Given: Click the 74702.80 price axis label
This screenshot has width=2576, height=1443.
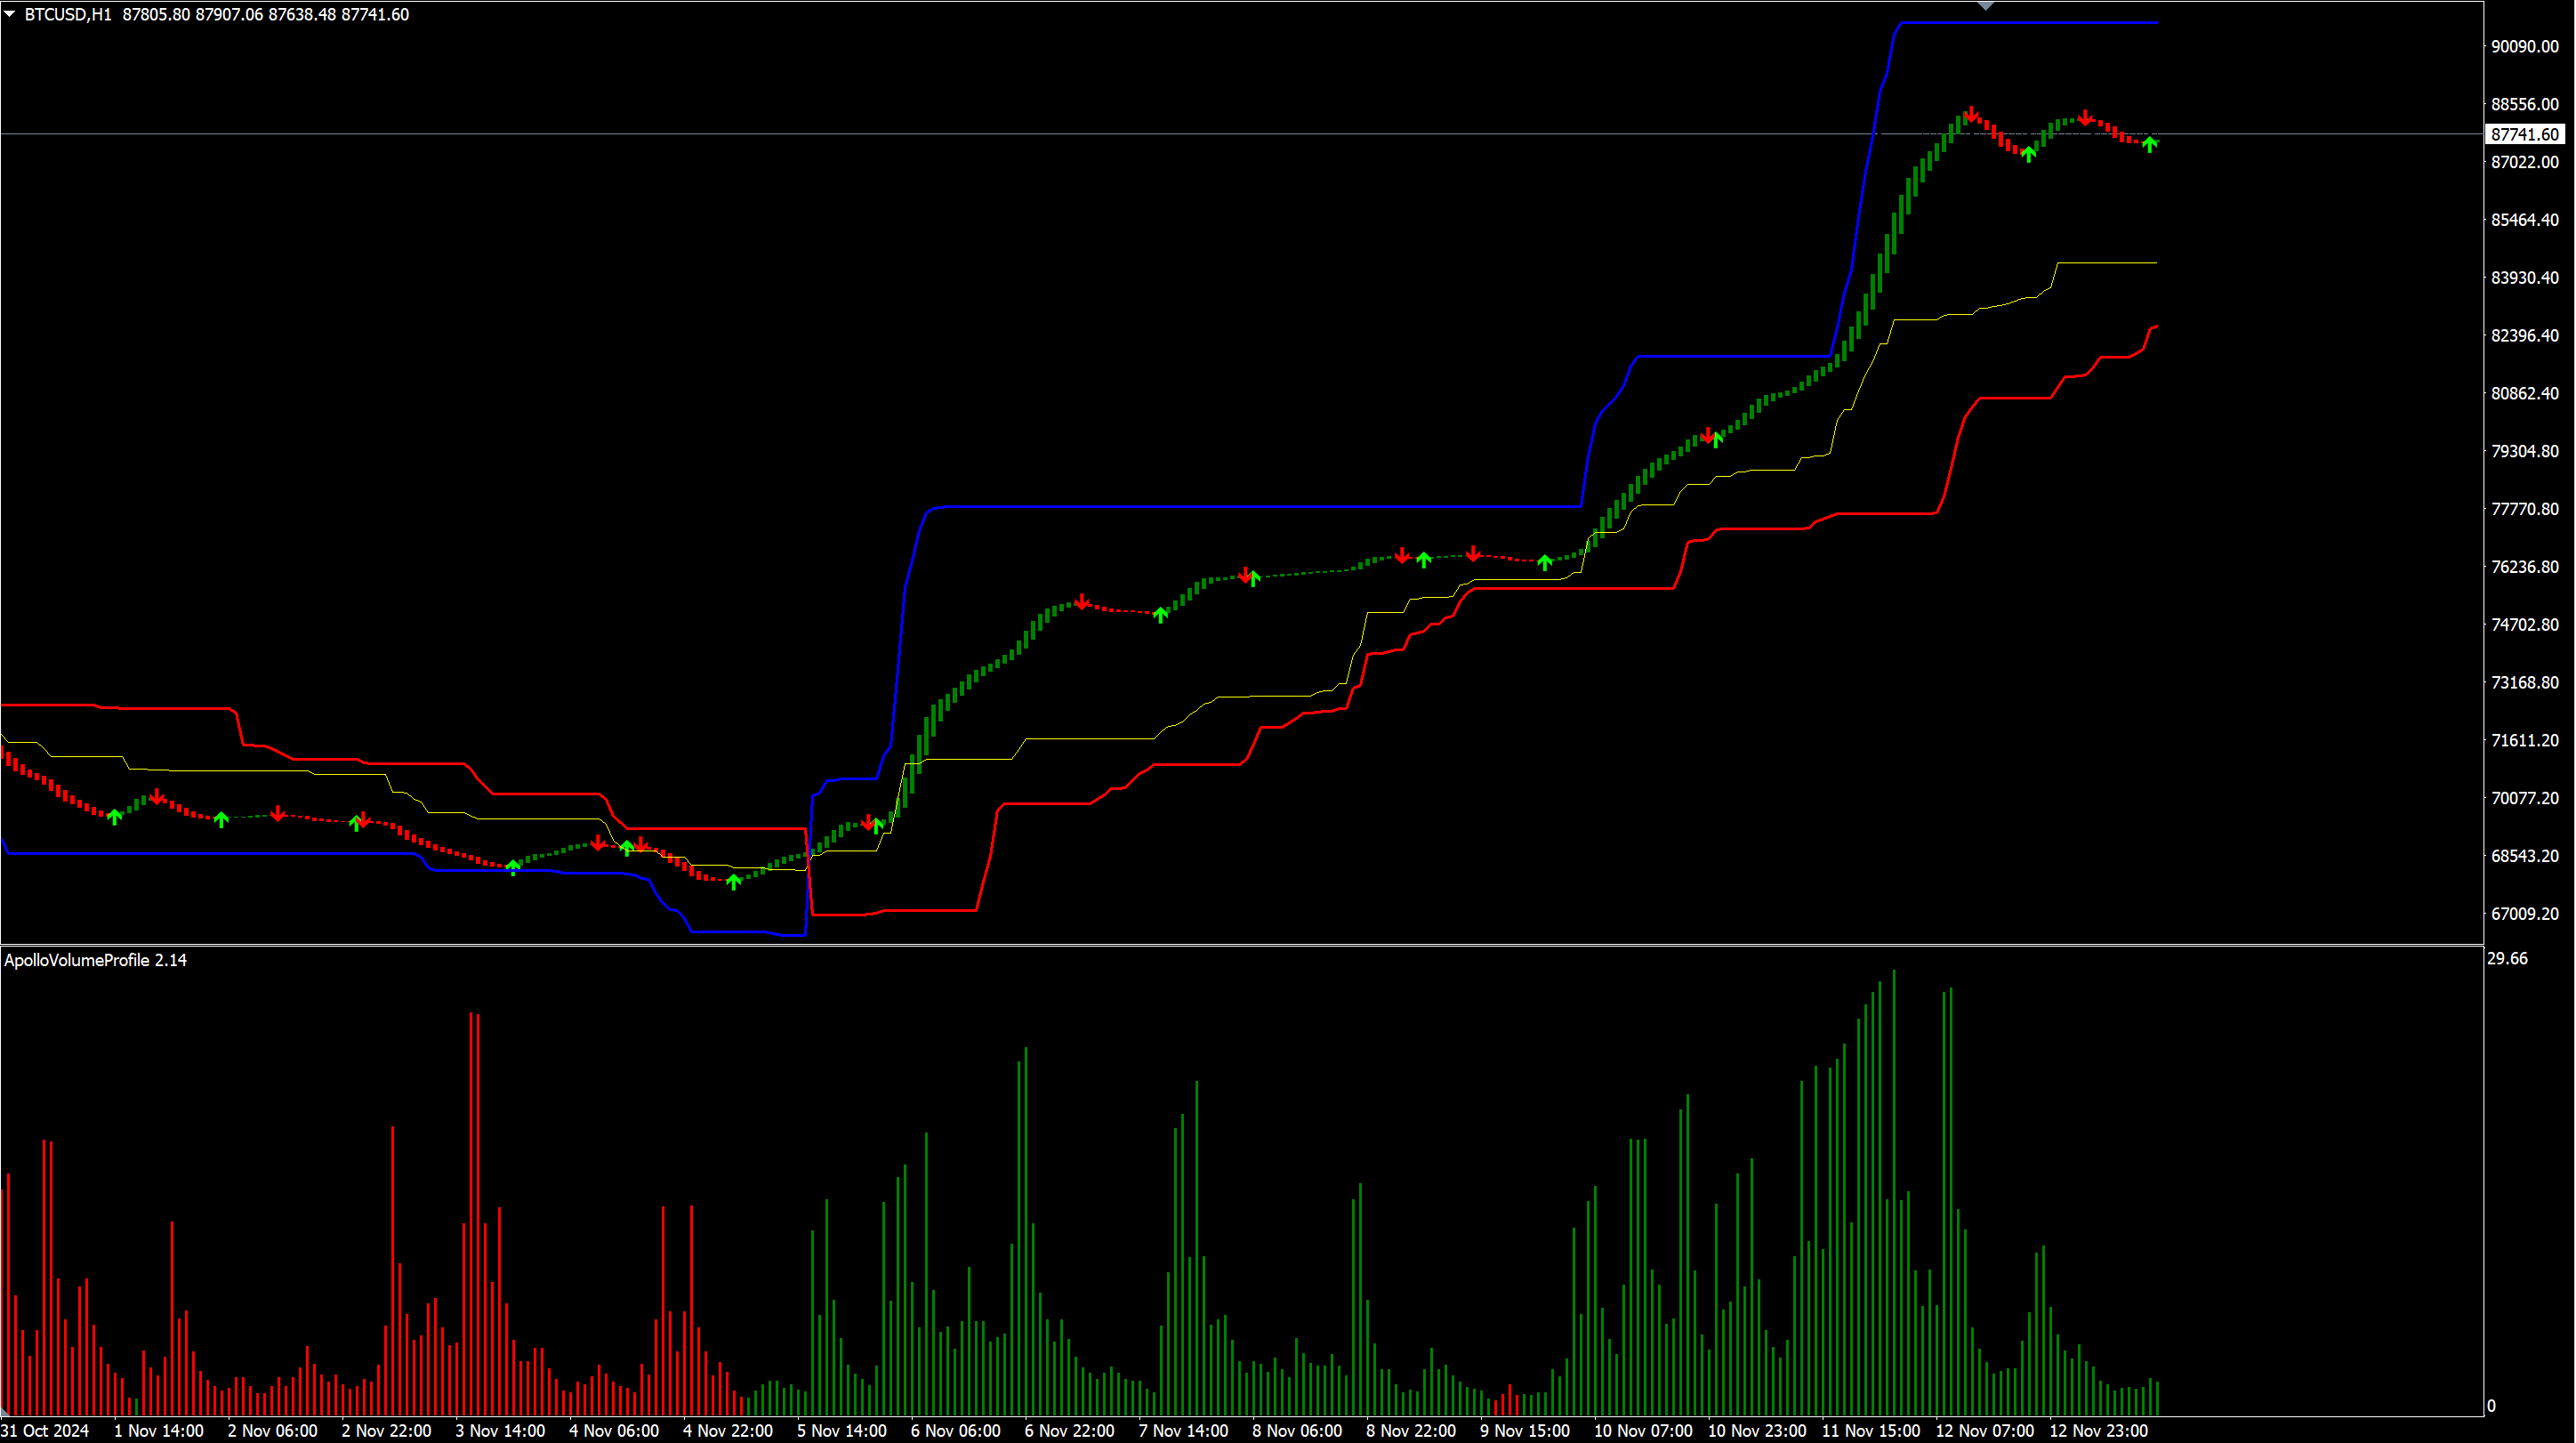Looking at the screenshot, I should click(x=2524, y=625).
